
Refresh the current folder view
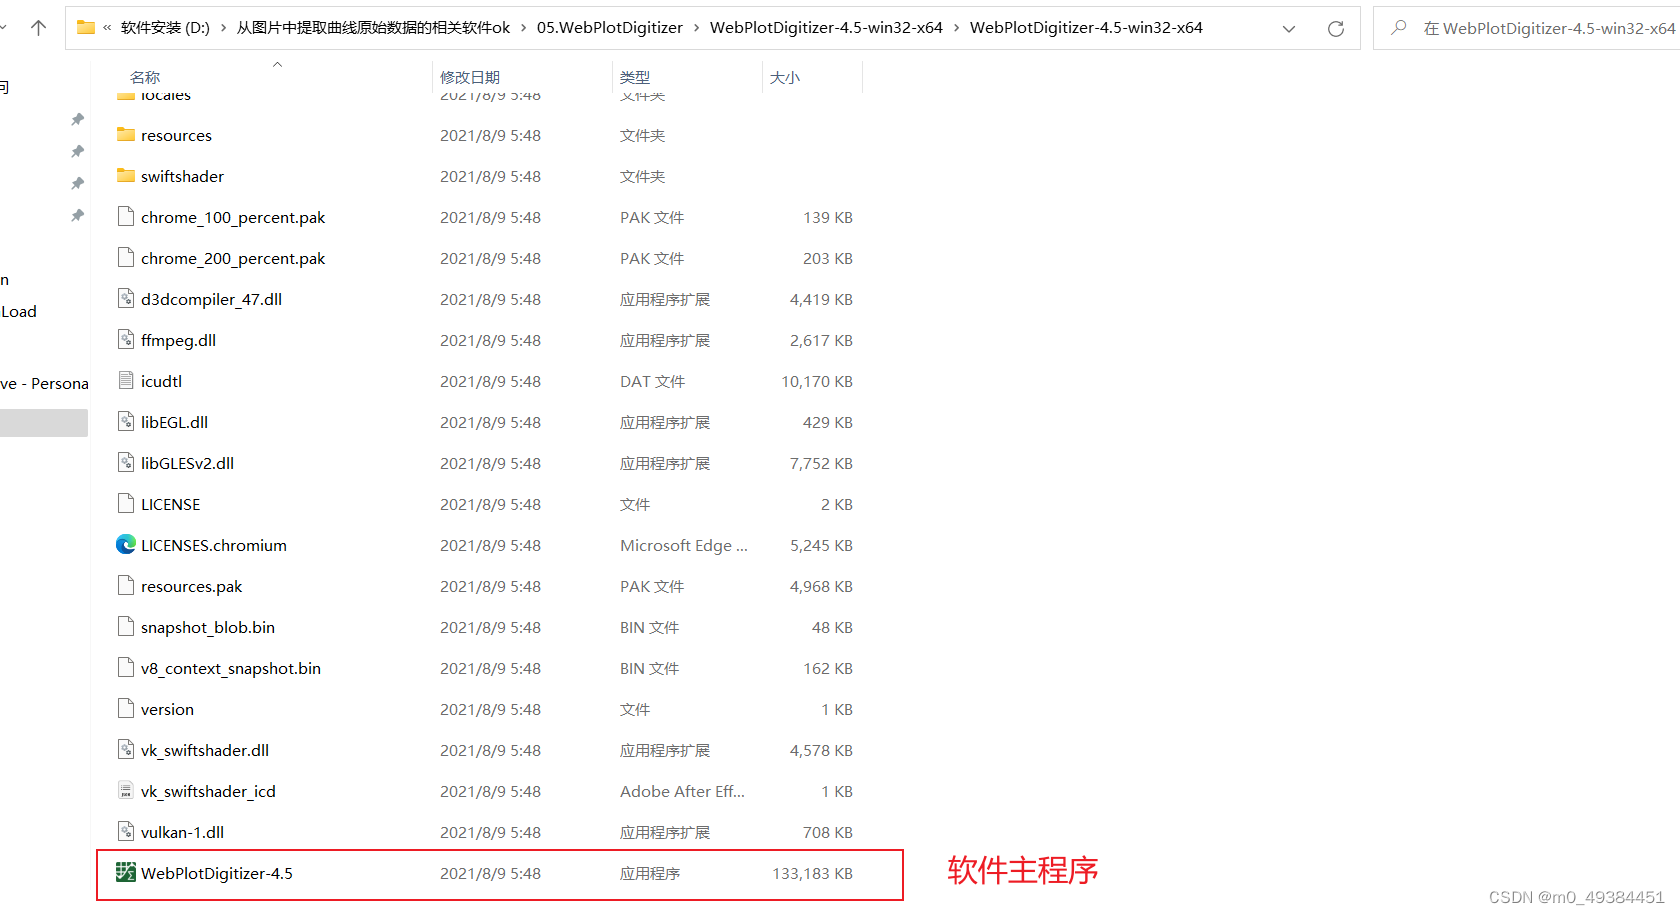click(x=1335, y=28)
